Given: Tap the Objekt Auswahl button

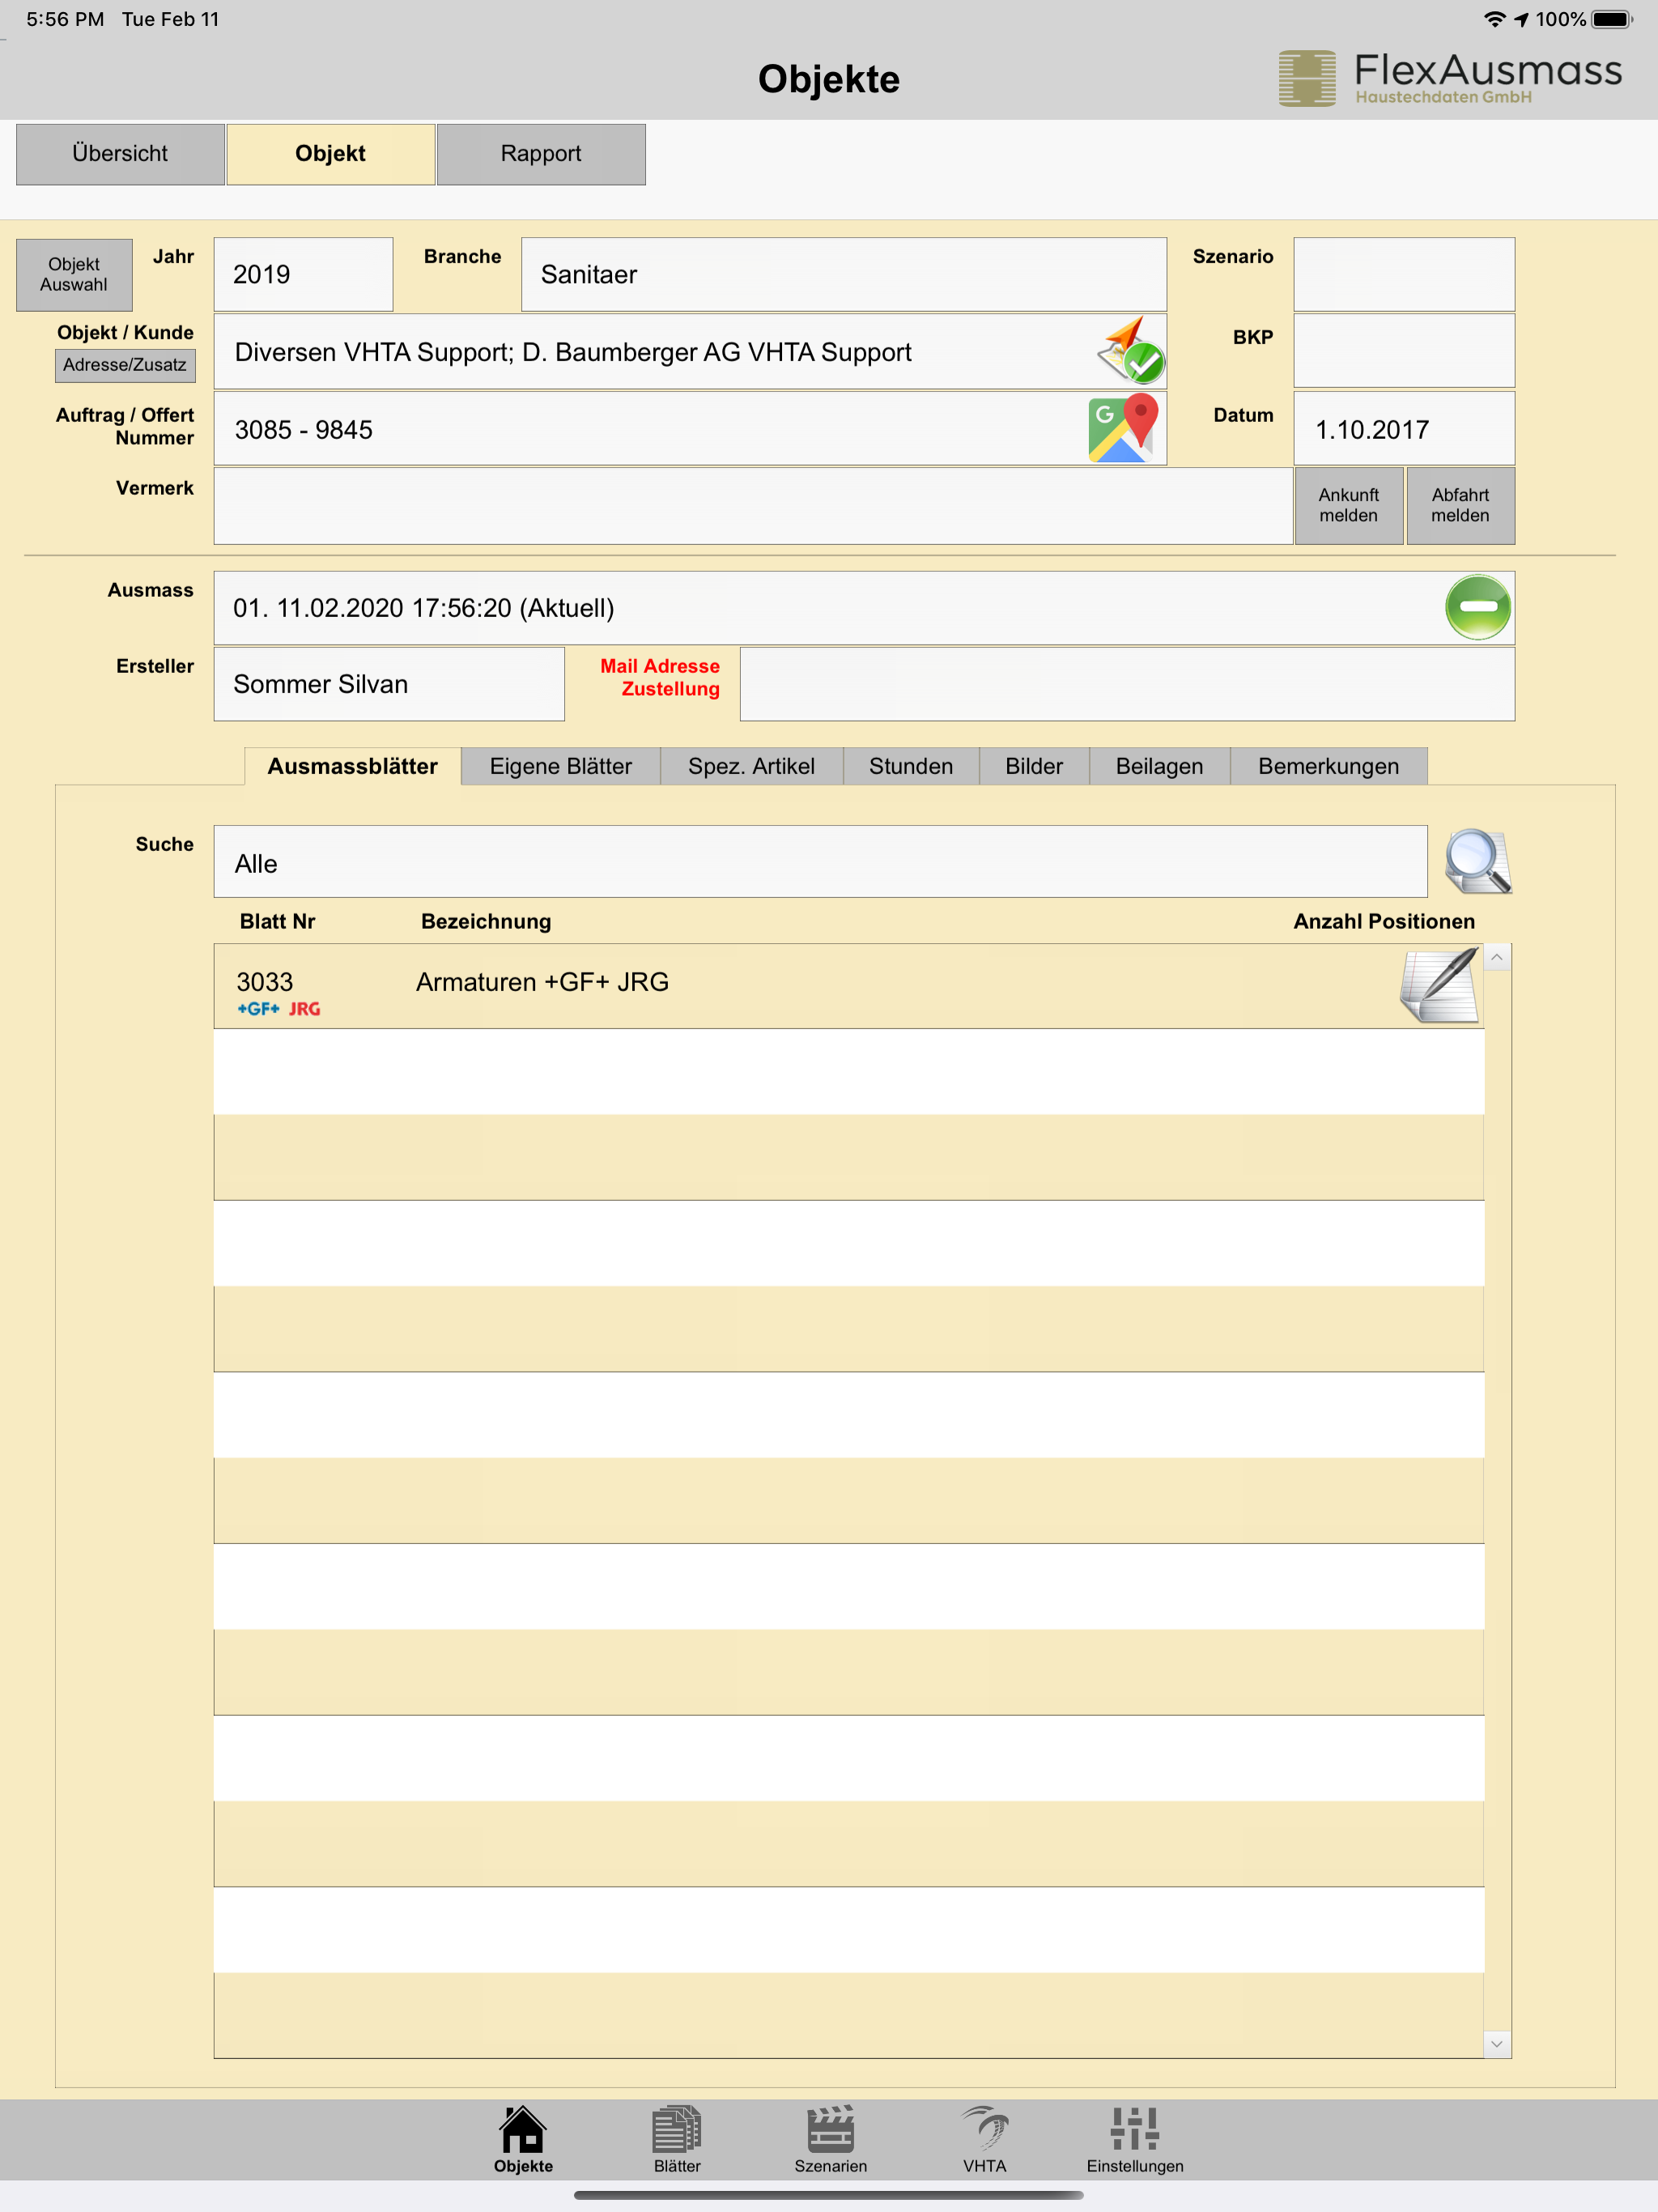Looking at the screenshot, I should point(74,275).
